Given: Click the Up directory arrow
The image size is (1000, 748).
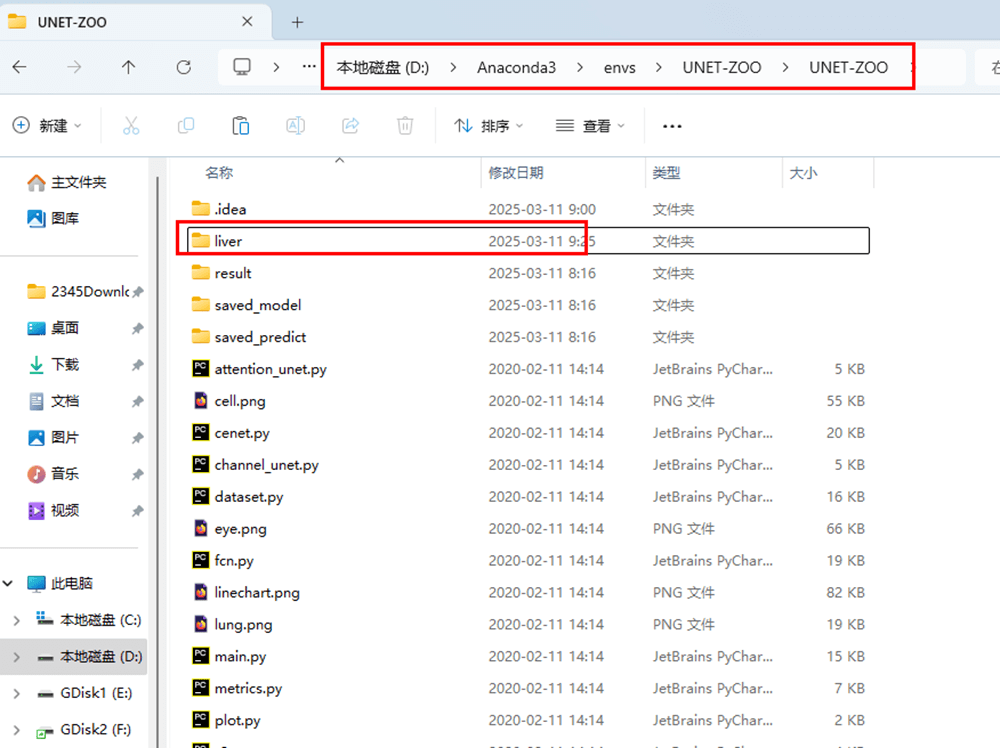Looking at the screenshot, I should coord(128,67).
